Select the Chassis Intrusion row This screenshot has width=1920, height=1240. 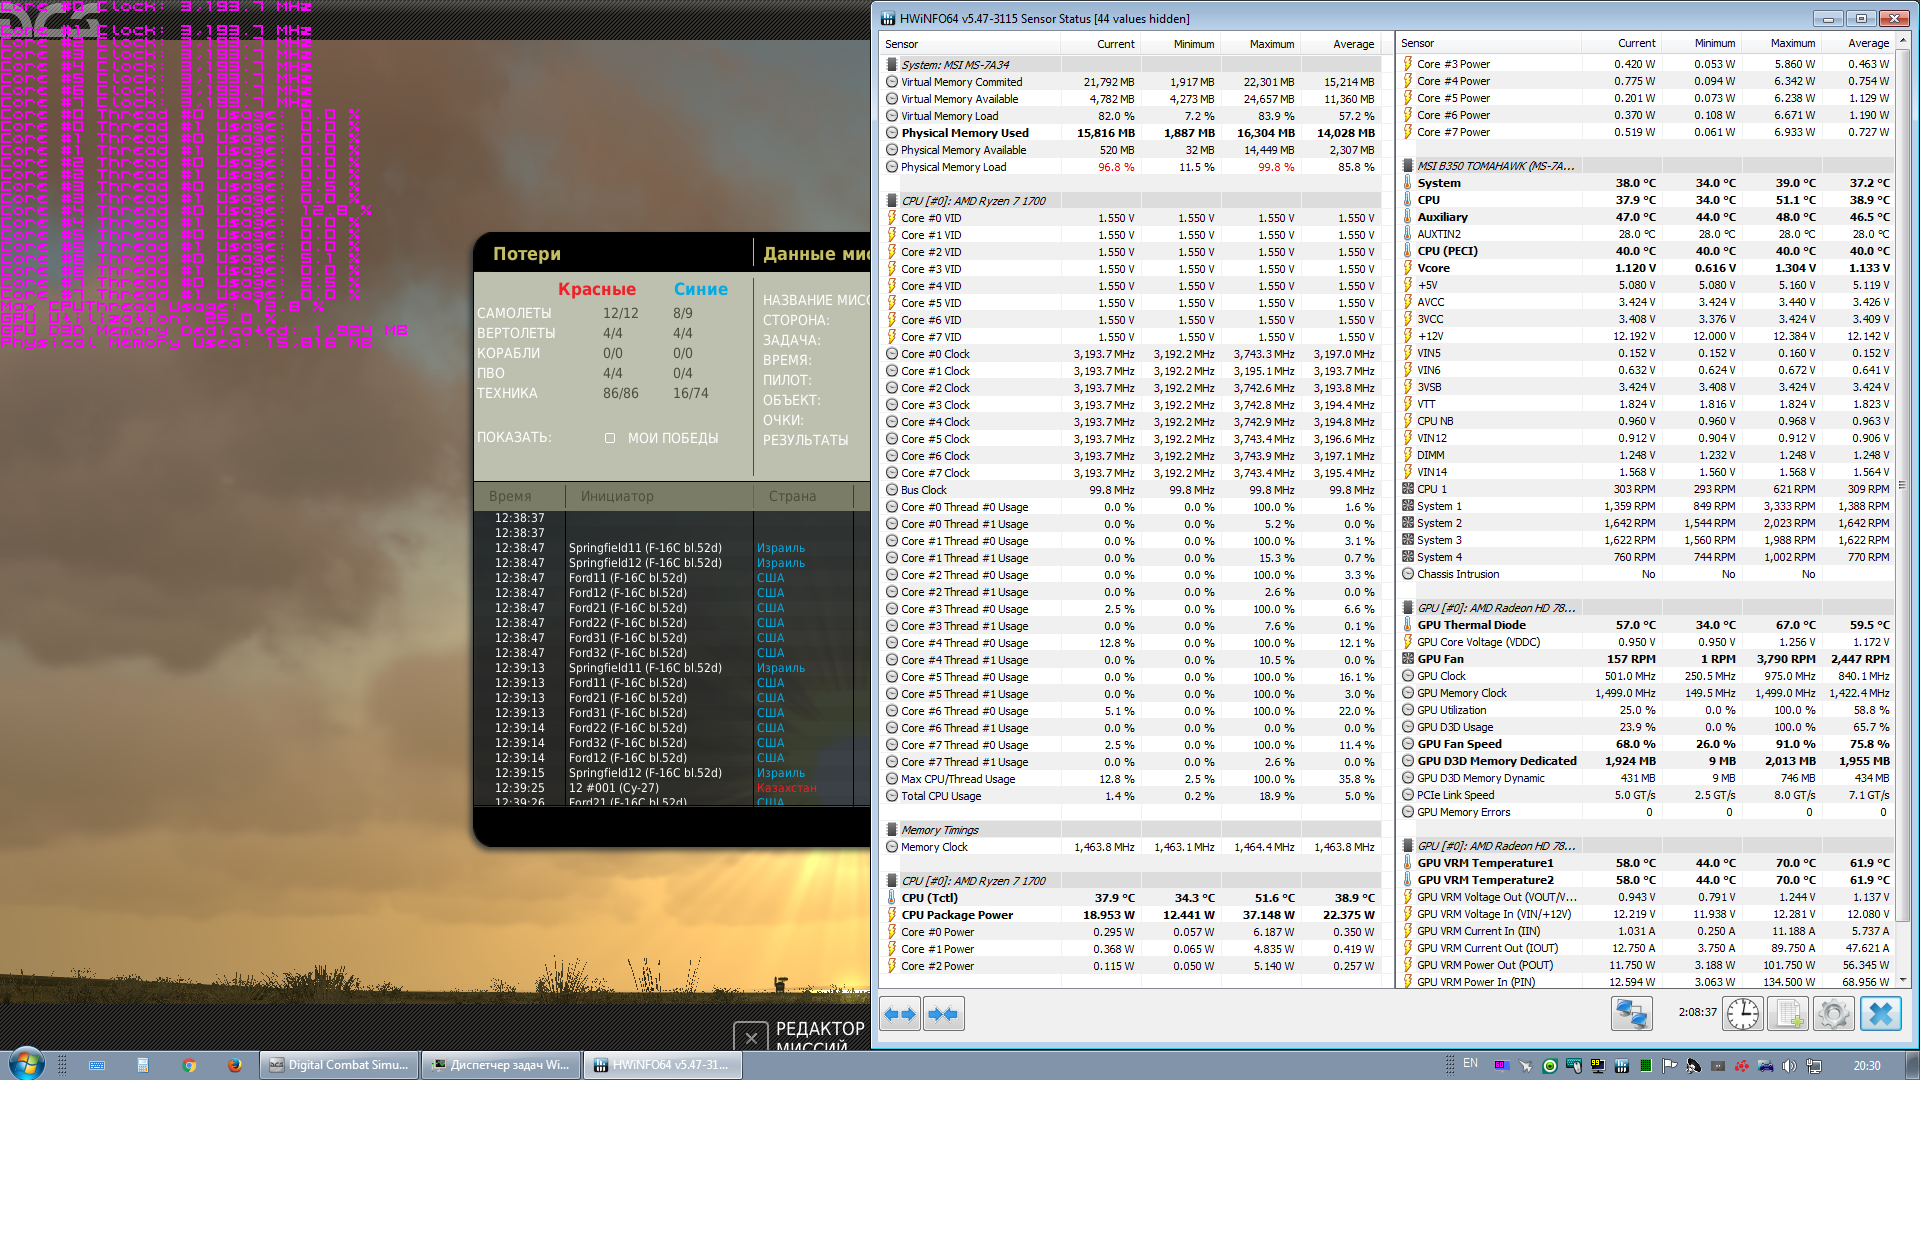1646,573
